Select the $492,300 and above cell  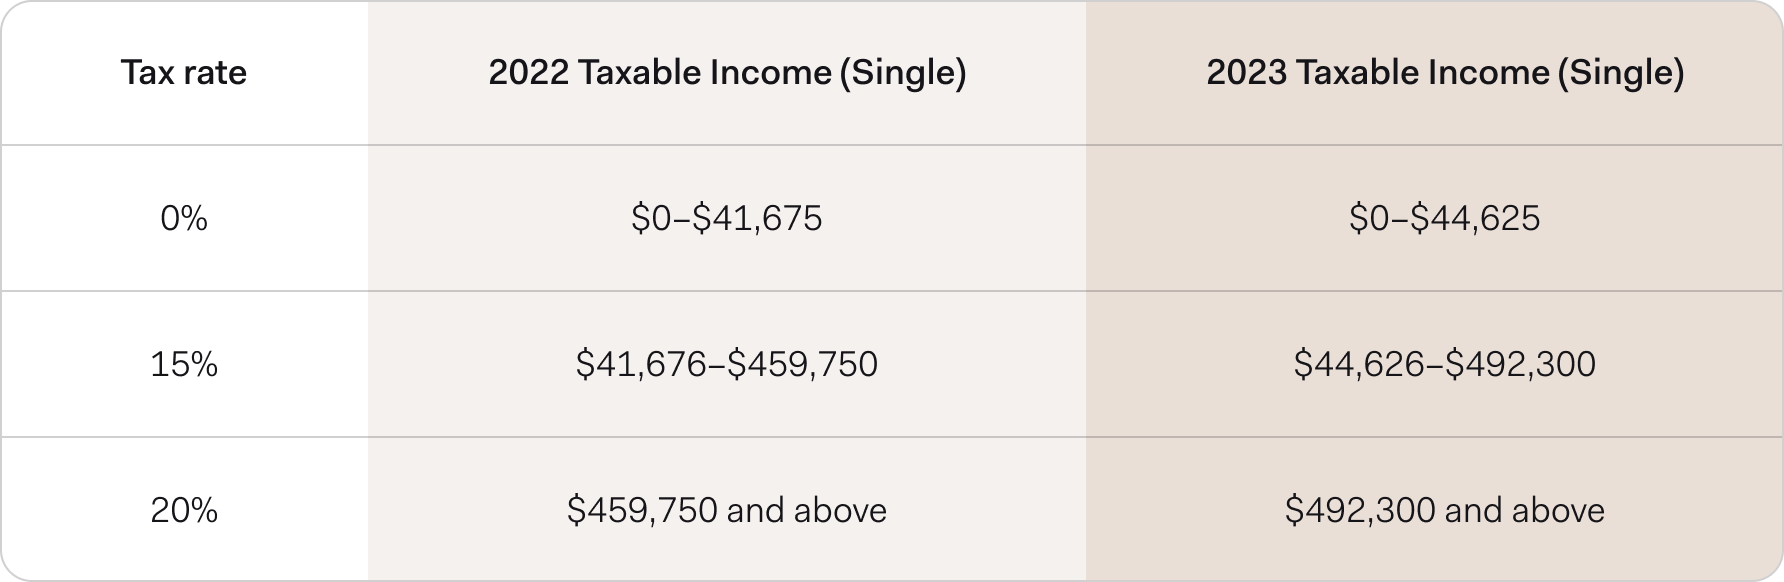point(1445,510)
